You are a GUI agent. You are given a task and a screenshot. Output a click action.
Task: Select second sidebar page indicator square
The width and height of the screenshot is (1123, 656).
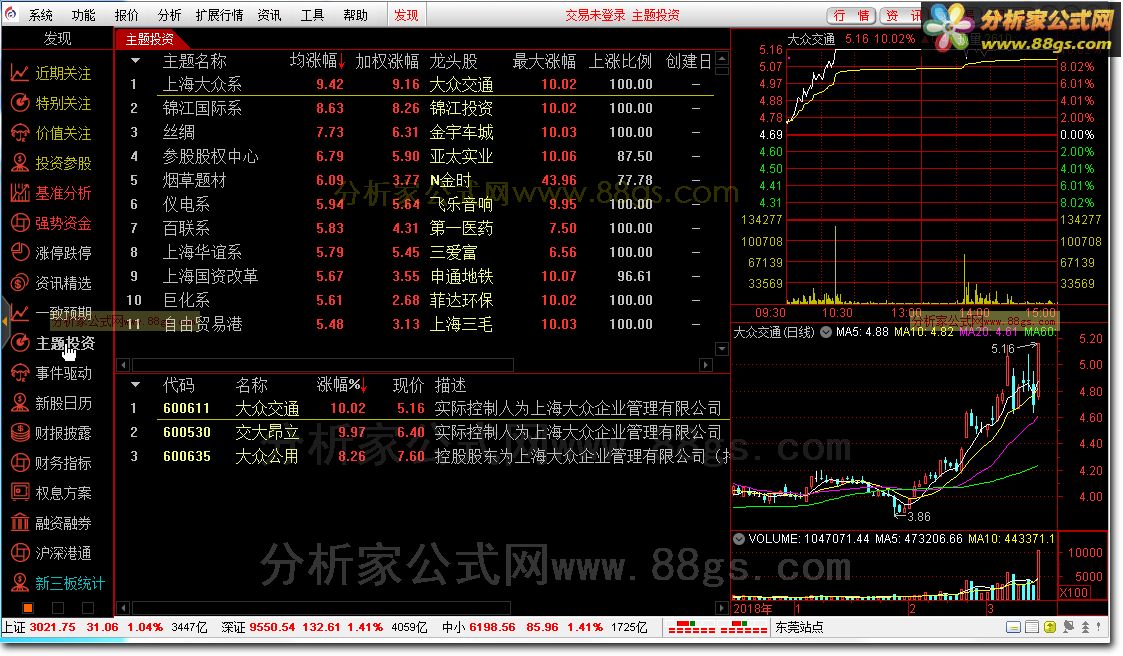58,608
